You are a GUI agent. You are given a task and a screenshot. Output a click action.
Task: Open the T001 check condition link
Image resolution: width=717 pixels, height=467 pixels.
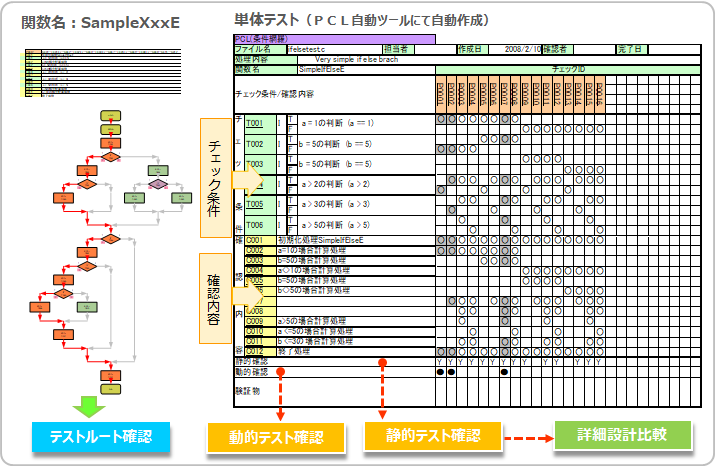pyautogui.click(x=254, y=124)
